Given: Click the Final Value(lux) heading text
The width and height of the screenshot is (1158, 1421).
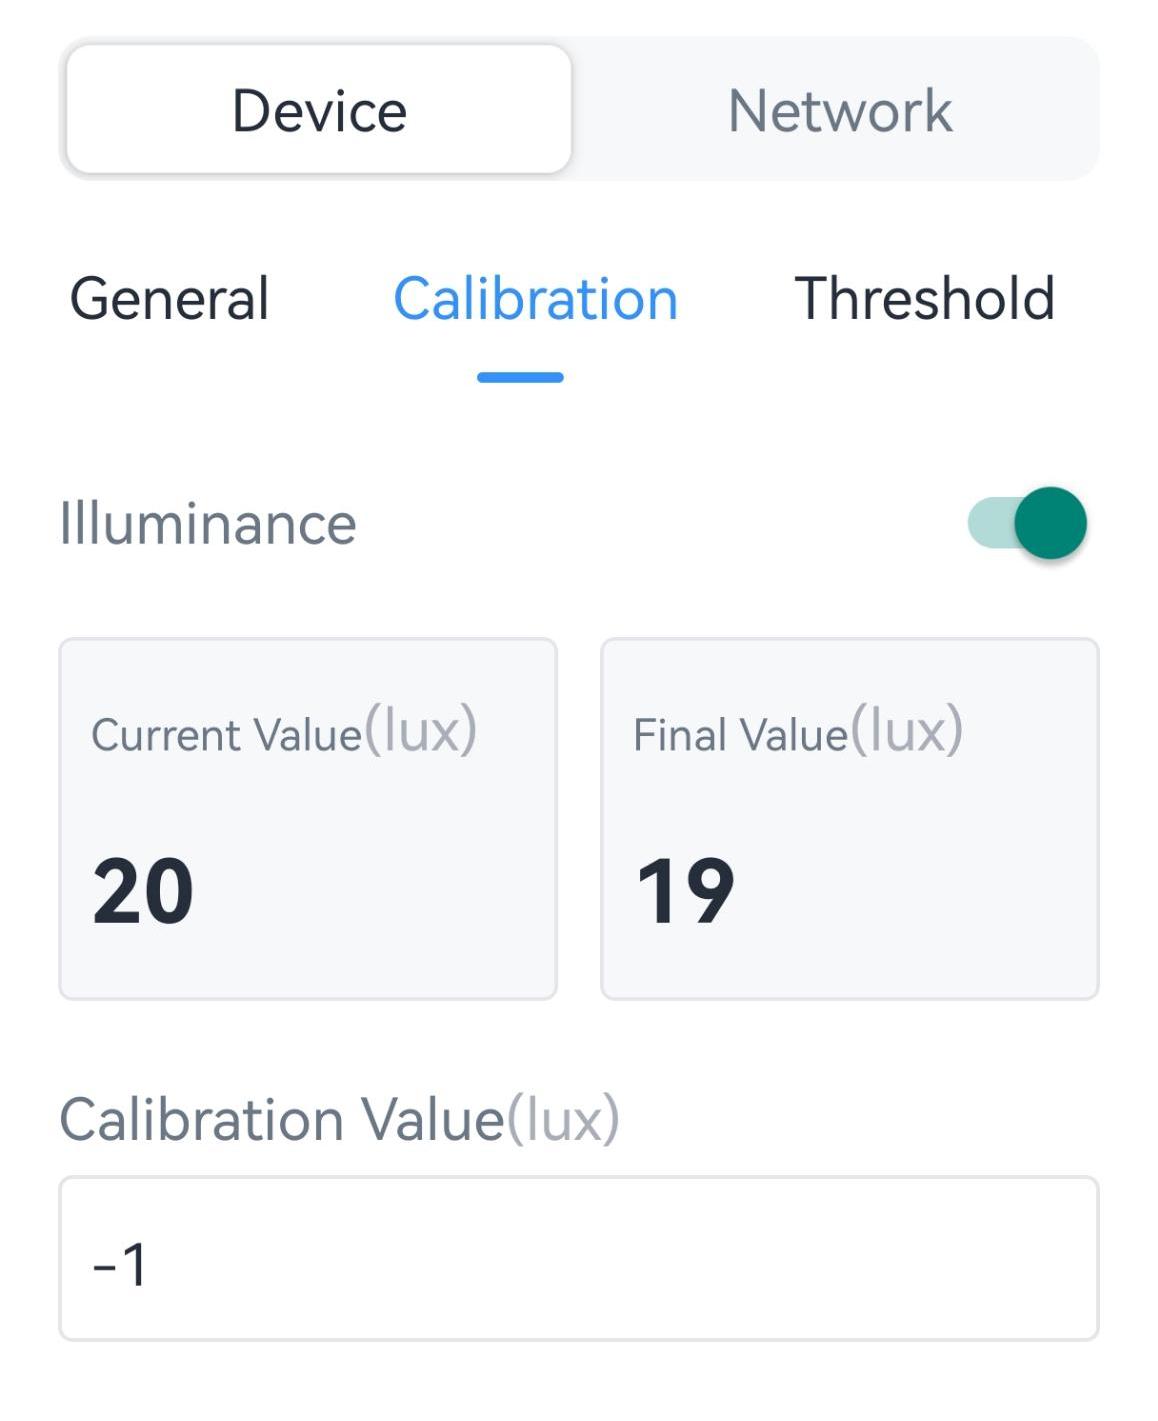Looking at the screenshot, I should click(798, 733).
